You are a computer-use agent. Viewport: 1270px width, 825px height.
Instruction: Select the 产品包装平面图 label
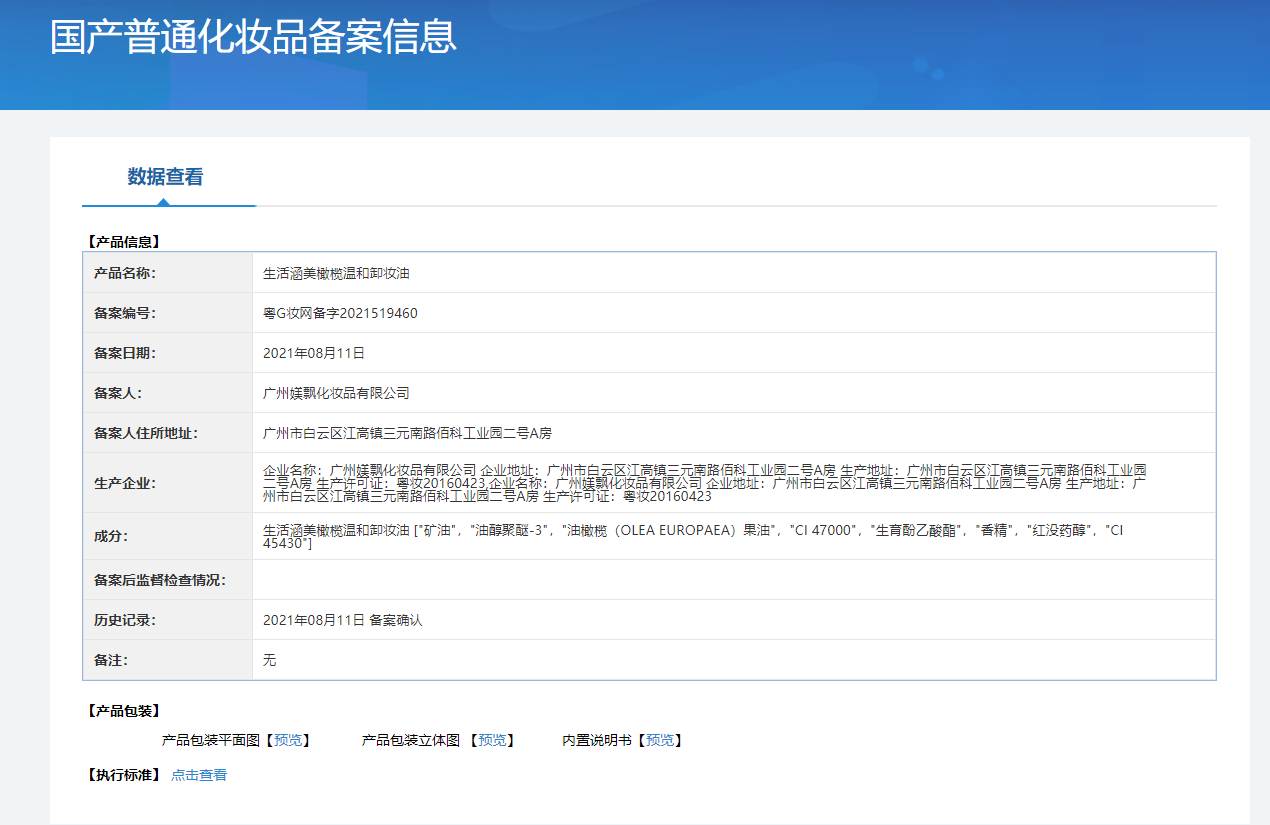pyautogui.click(x=211, y=740)
